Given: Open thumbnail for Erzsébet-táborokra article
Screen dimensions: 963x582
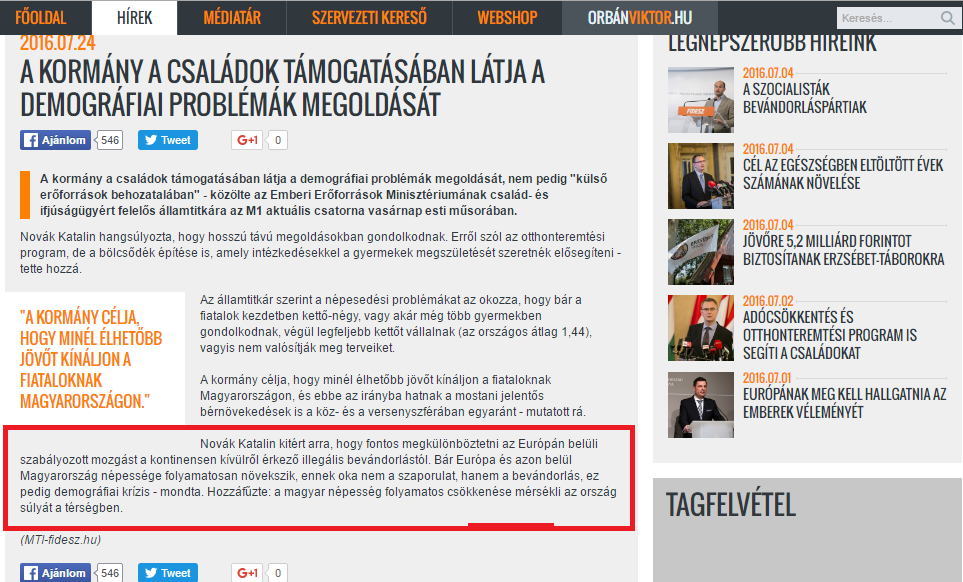Looking at the screenshot, I should tap(701, 252).
